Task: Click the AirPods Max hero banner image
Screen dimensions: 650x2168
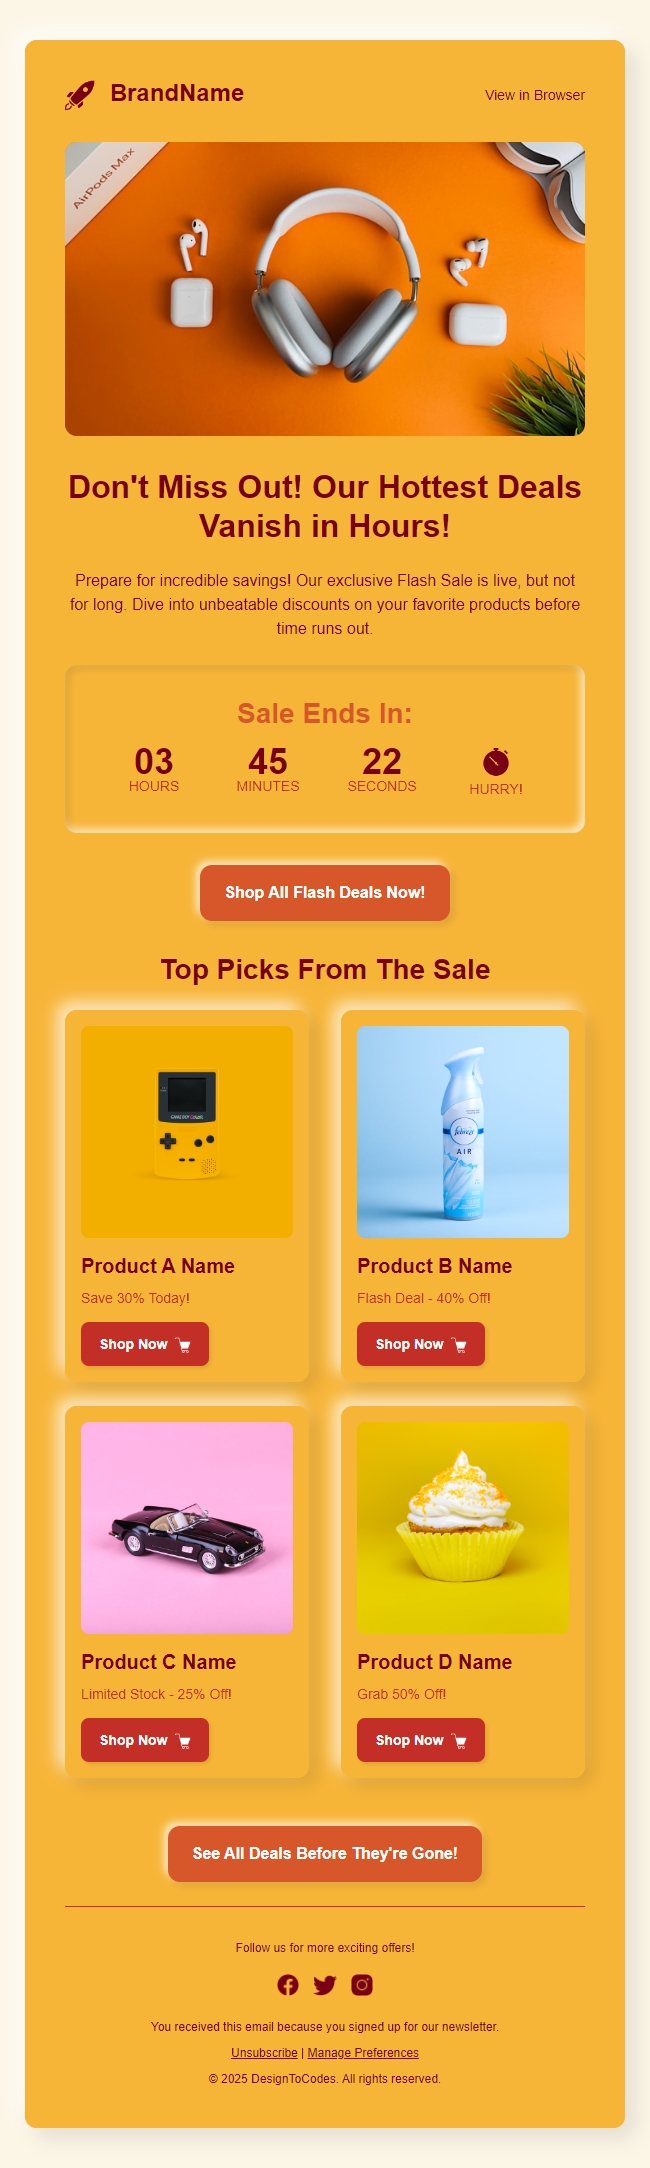Action: (x=325, y=290)
